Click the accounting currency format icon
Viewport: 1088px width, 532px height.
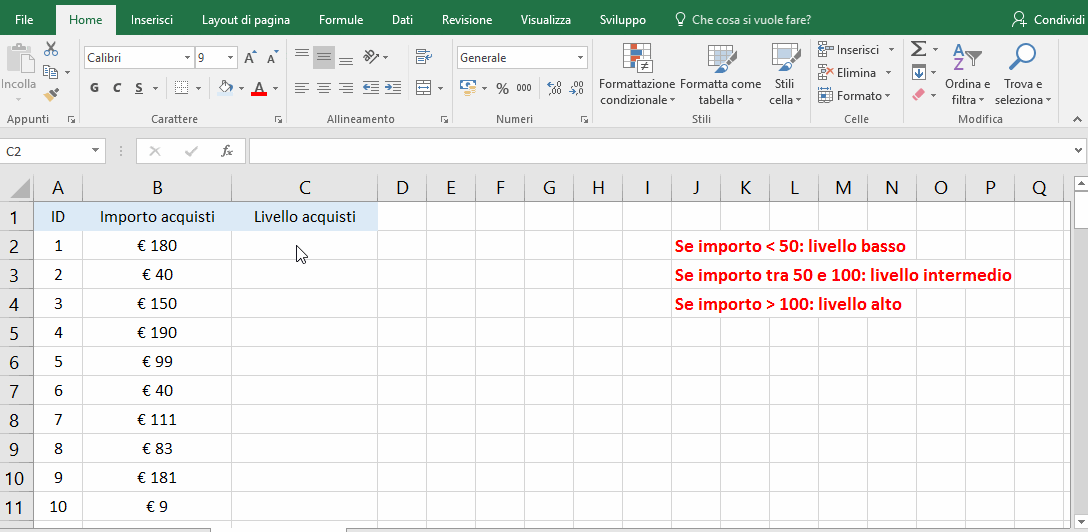(468, 88)
